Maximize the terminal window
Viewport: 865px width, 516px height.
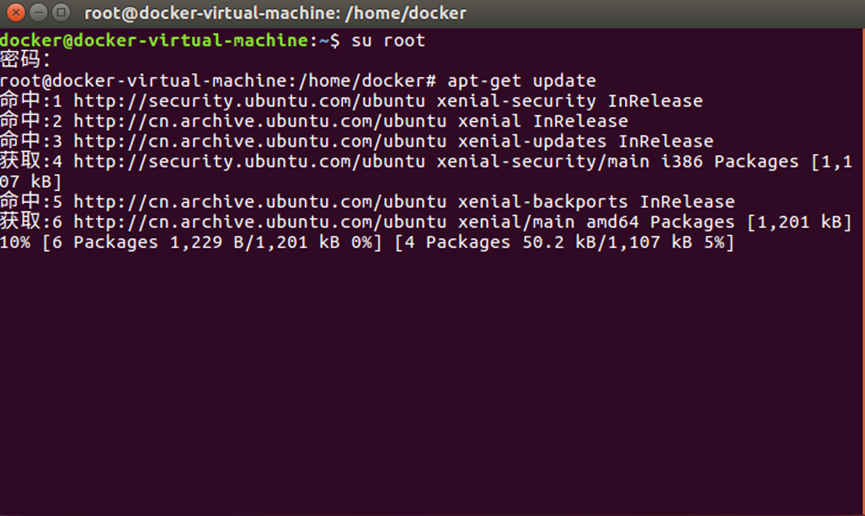tap(60, 13)
